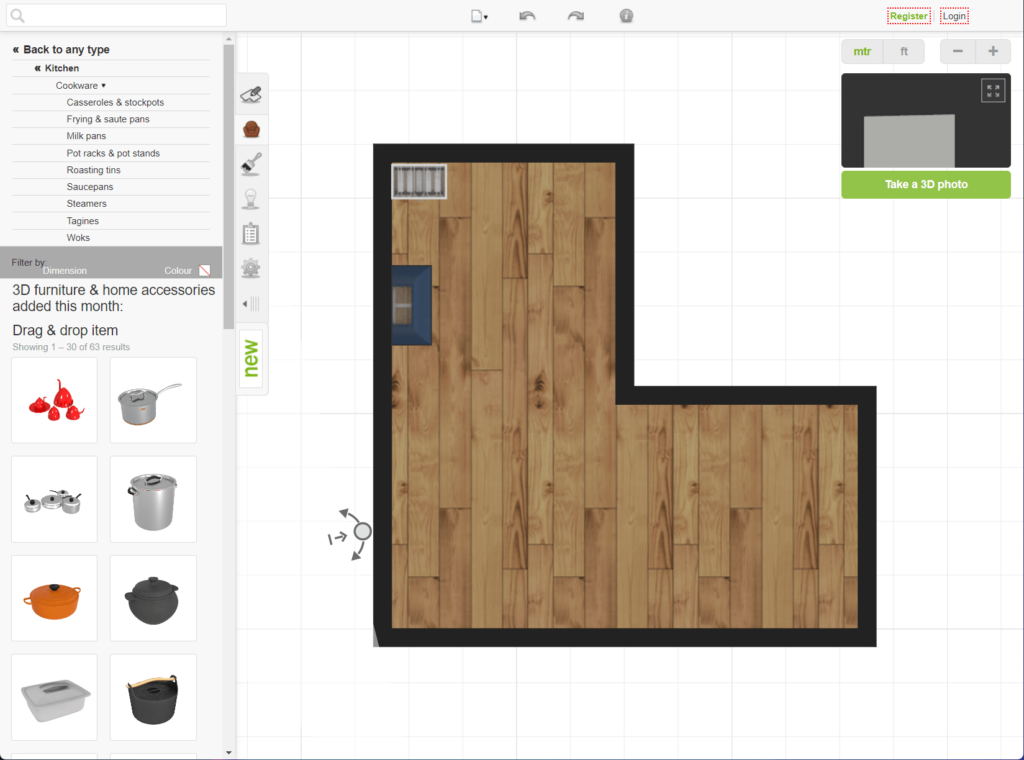Select the paintbrush decorate tool
Viewport: 1024px width, 760px height.
tap(251, 164)
